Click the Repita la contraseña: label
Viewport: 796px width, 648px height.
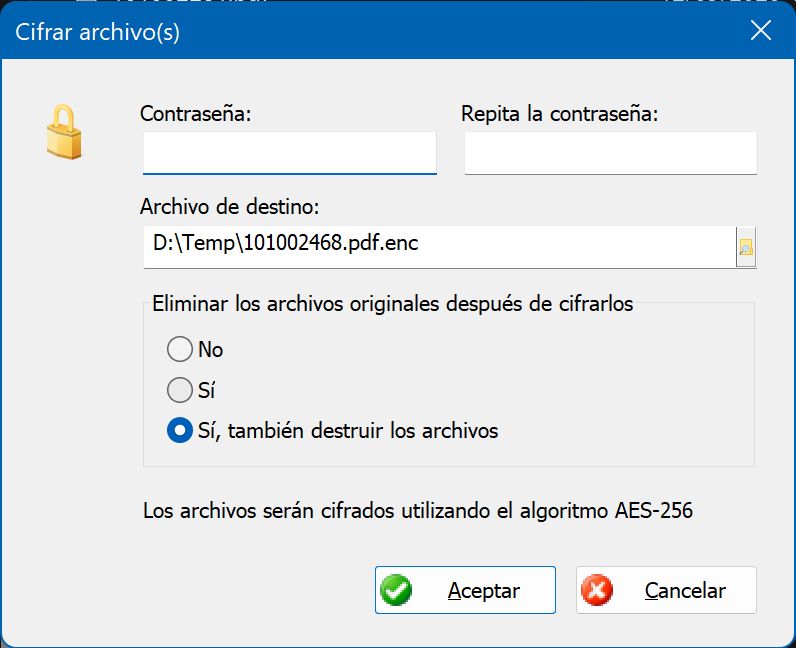coord(559,113)
